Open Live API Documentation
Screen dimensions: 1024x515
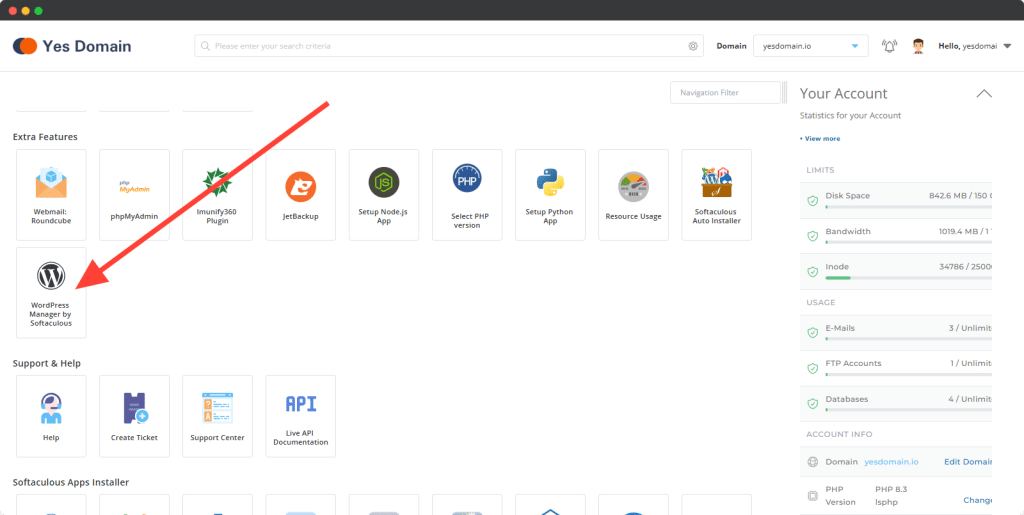(300, 416)
